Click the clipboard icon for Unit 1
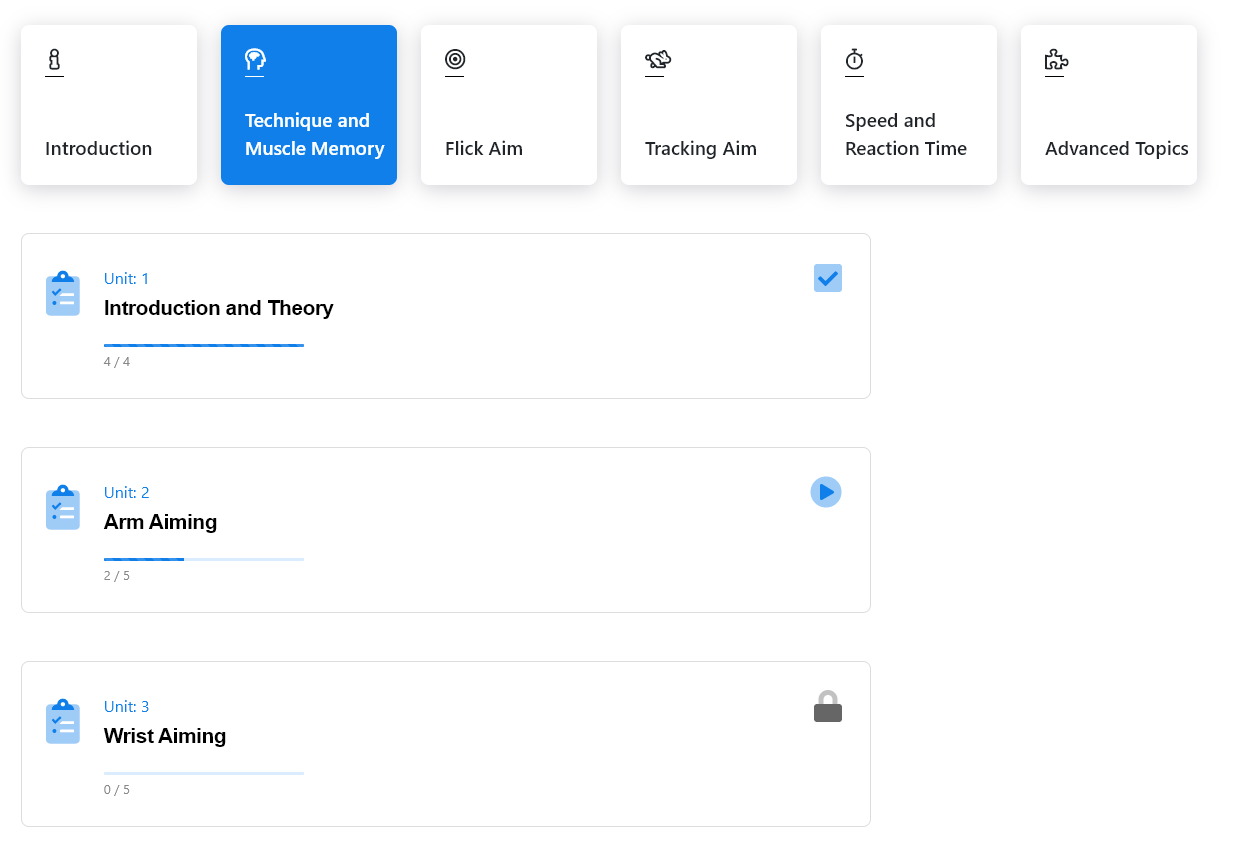 [63, 293]
